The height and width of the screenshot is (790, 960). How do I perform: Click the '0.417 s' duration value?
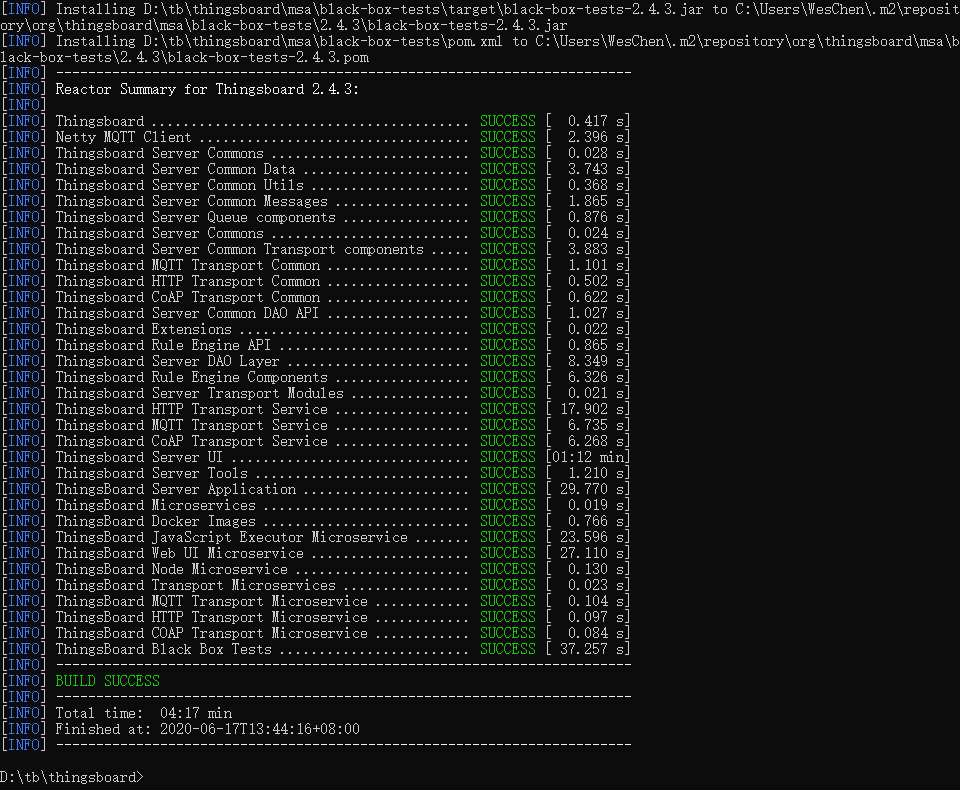596,121
